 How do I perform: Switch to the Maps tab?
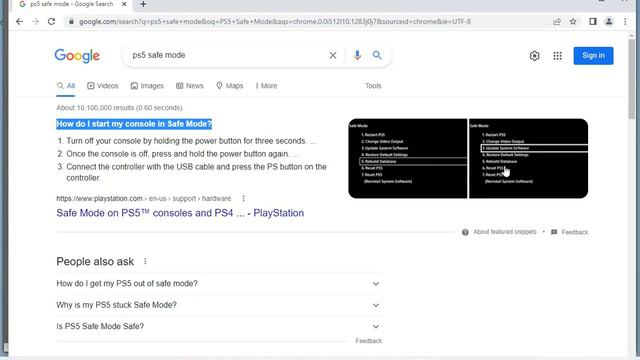229,86
